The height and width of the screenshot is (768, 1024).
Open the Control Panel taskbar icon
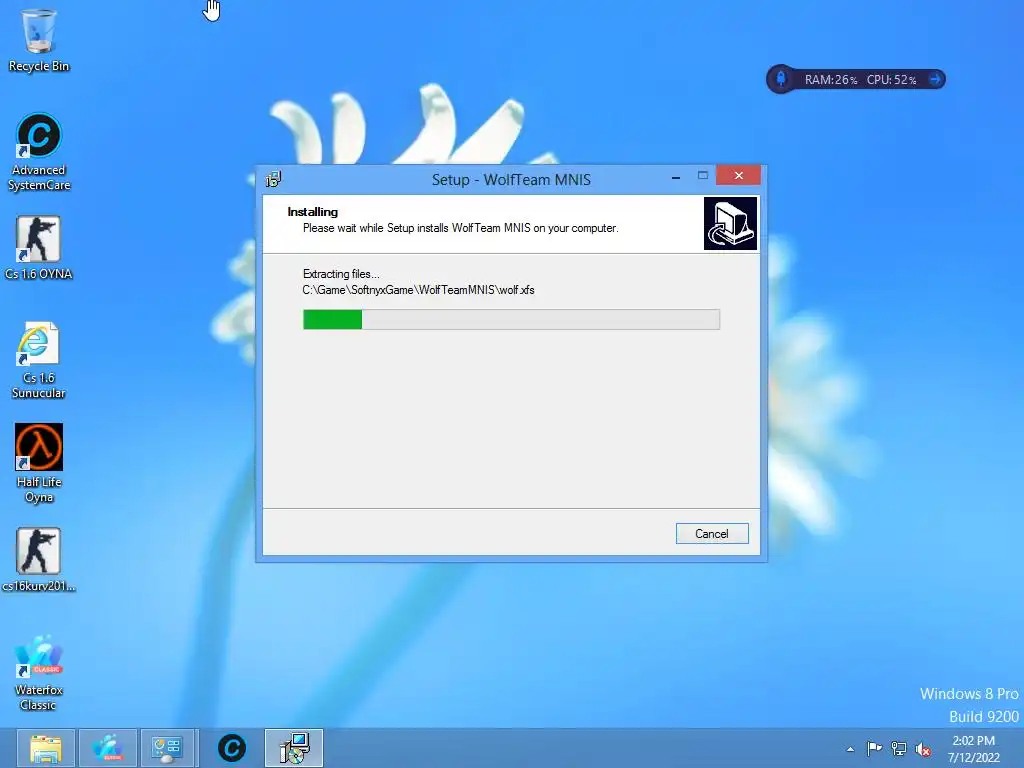pos(167,748)
